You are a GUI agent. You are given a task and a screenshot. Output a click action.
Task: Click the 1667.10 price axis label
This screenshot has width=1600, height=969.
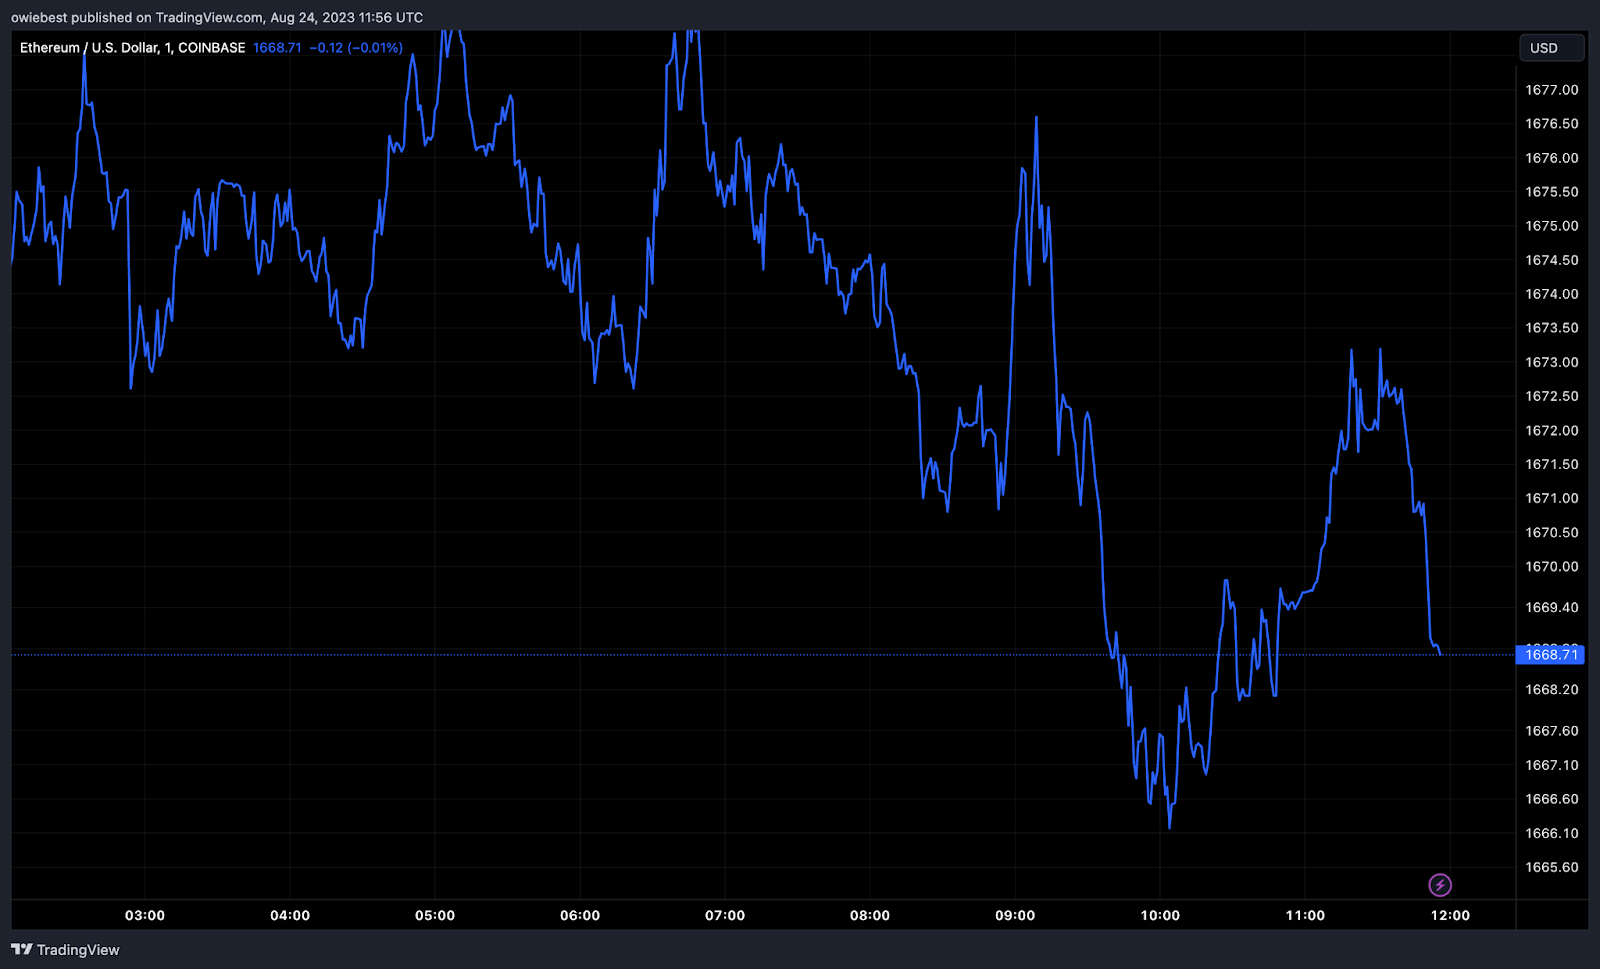[1552, 765]
